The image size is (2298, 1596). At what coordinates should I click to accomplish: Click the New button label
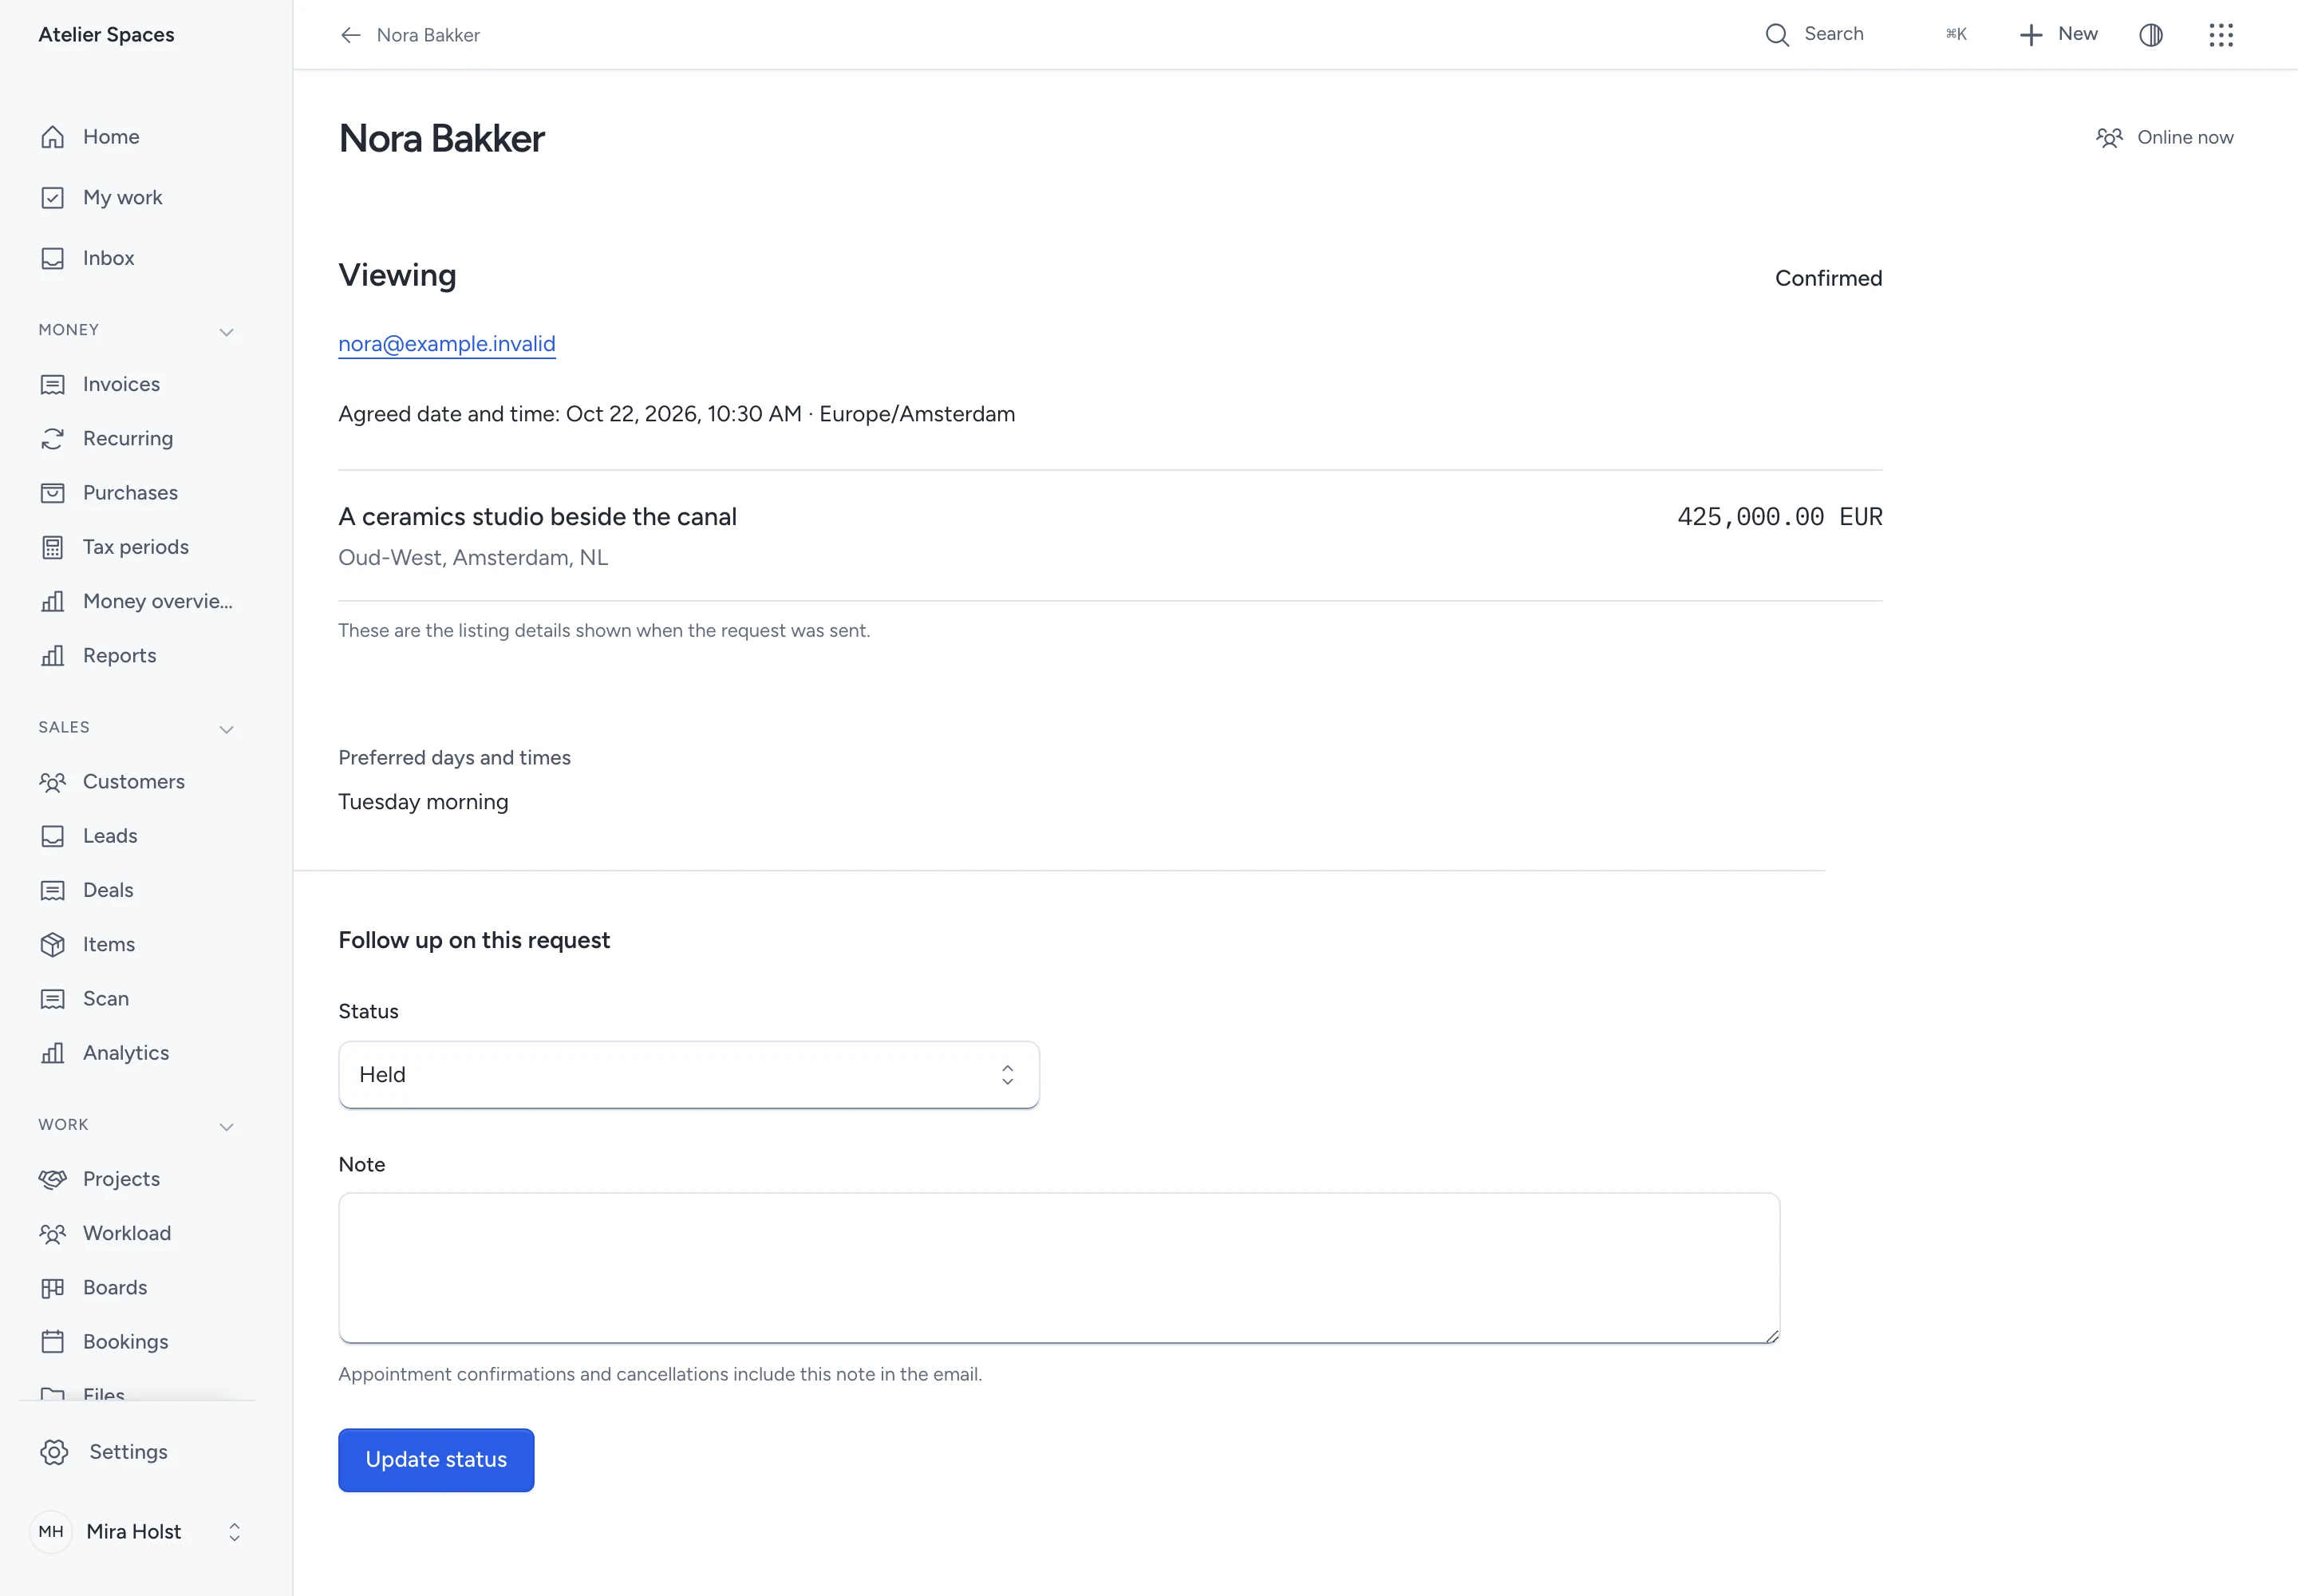2078,34
